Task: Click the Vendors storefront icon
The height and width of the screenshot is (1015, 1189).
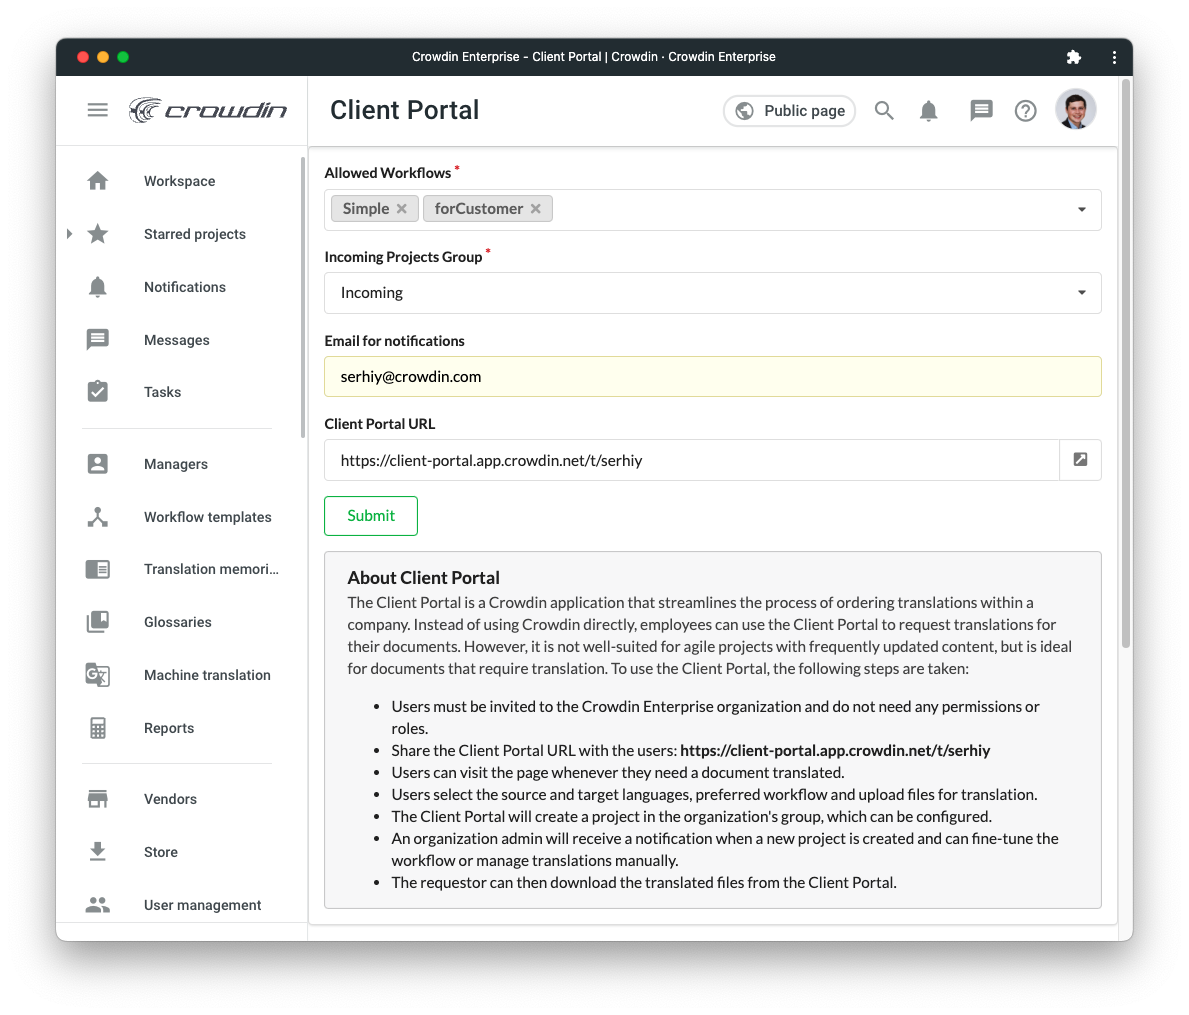Action: 97,799
